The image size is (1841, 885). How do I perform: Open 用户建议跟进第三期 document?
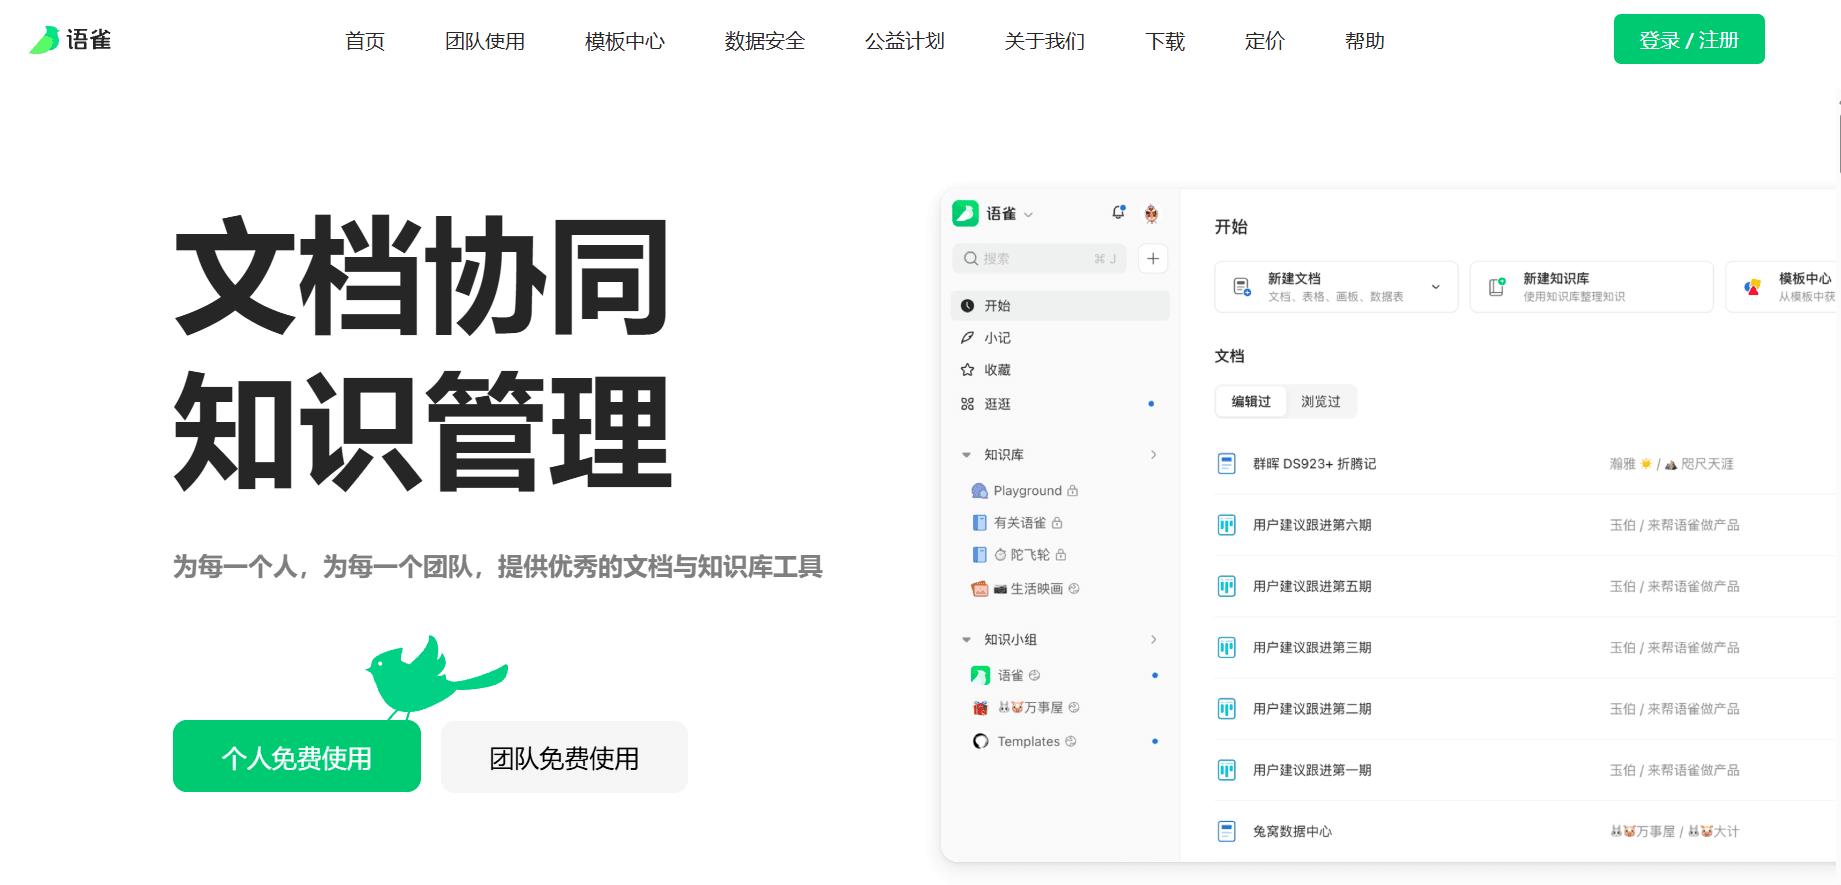pyautogui.click(x=1312, y=648)
